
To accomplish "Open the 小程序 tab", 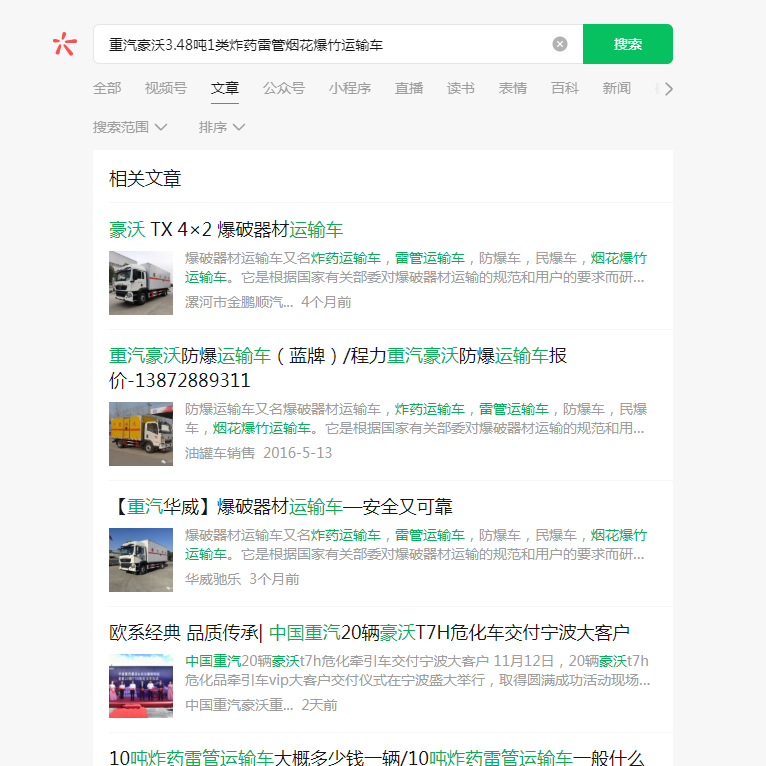I will tap(350, 88).
